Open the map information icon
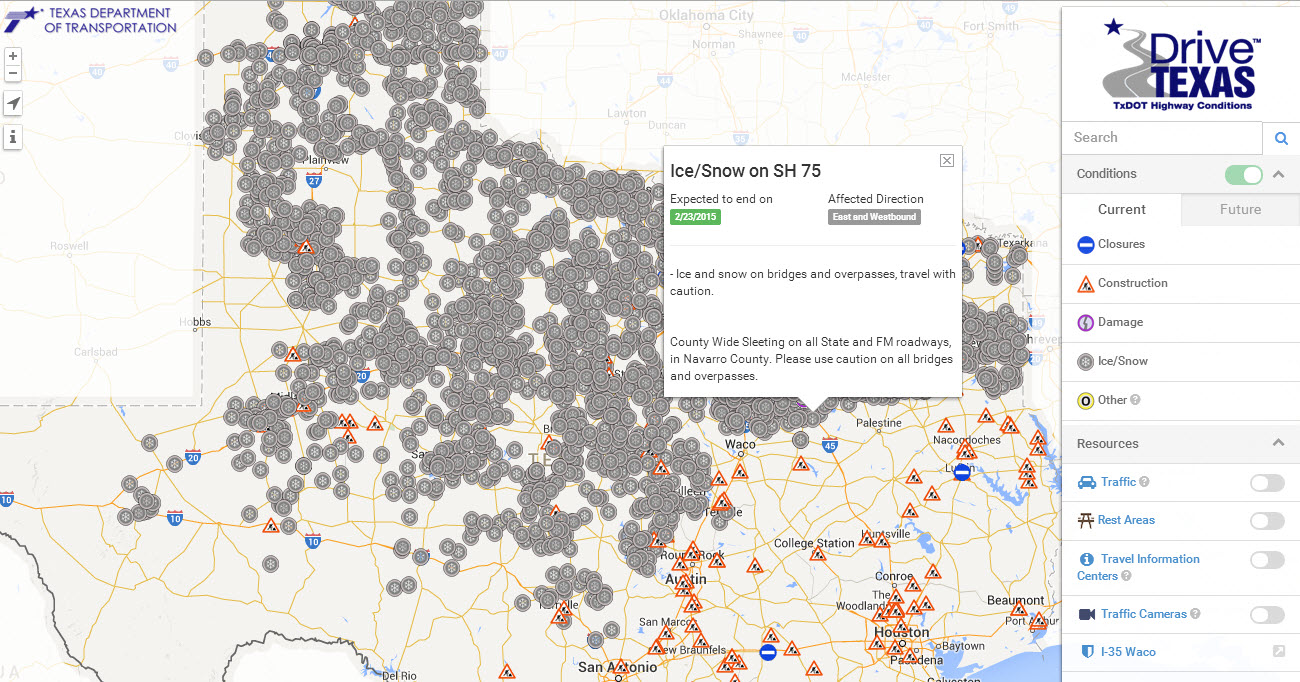 click(x=12, y=136)
